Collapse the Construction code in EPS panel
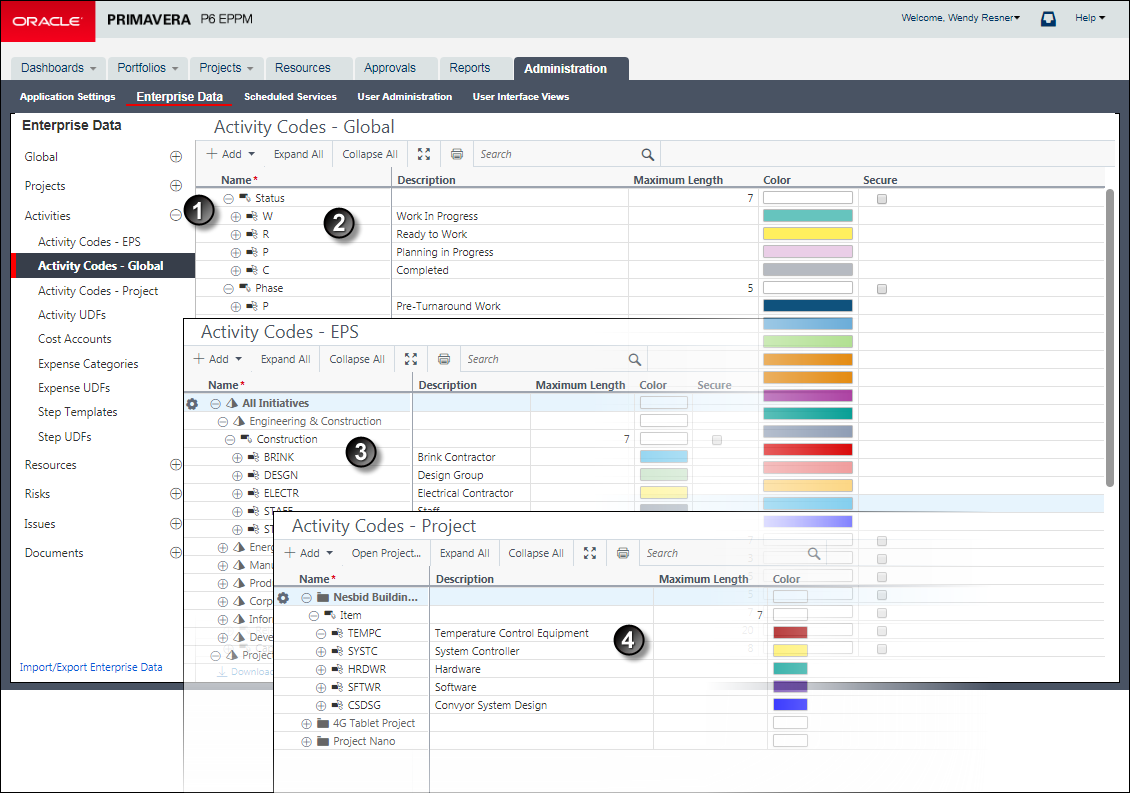Image resolution: width=1130 pixels, height=793 pixels. (230, 439)
